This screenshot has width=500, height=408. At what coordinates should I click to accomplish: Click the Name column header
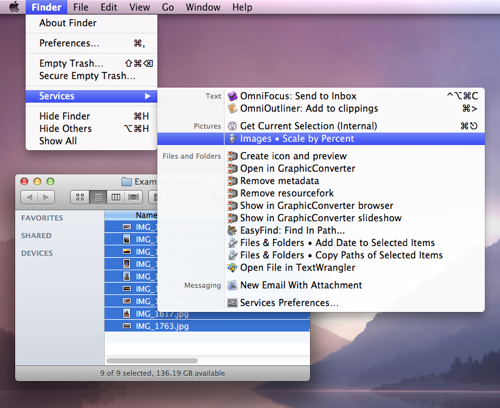(x=146, y=215)
